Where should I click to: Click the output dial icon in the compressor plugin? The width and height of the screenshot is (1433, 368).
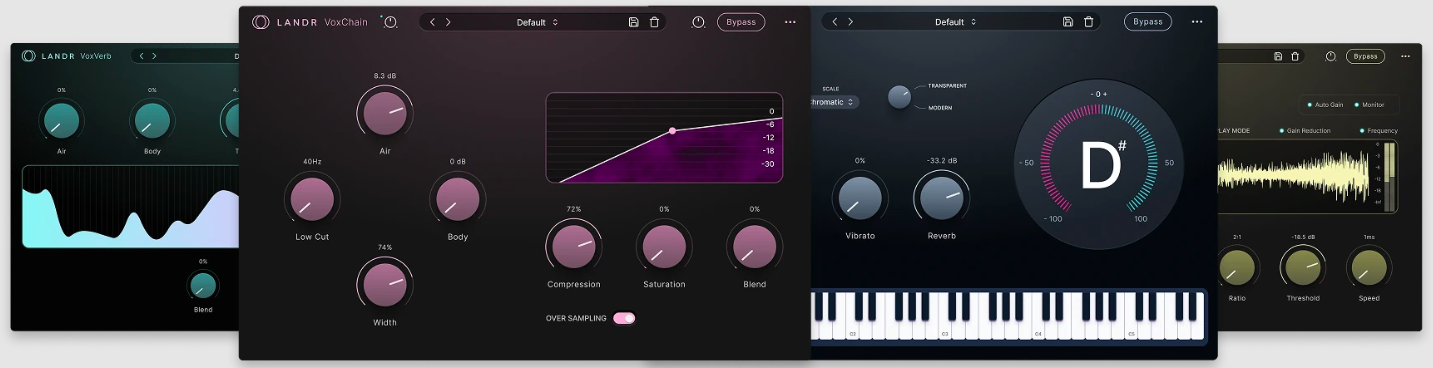(x=1331, y=56)
